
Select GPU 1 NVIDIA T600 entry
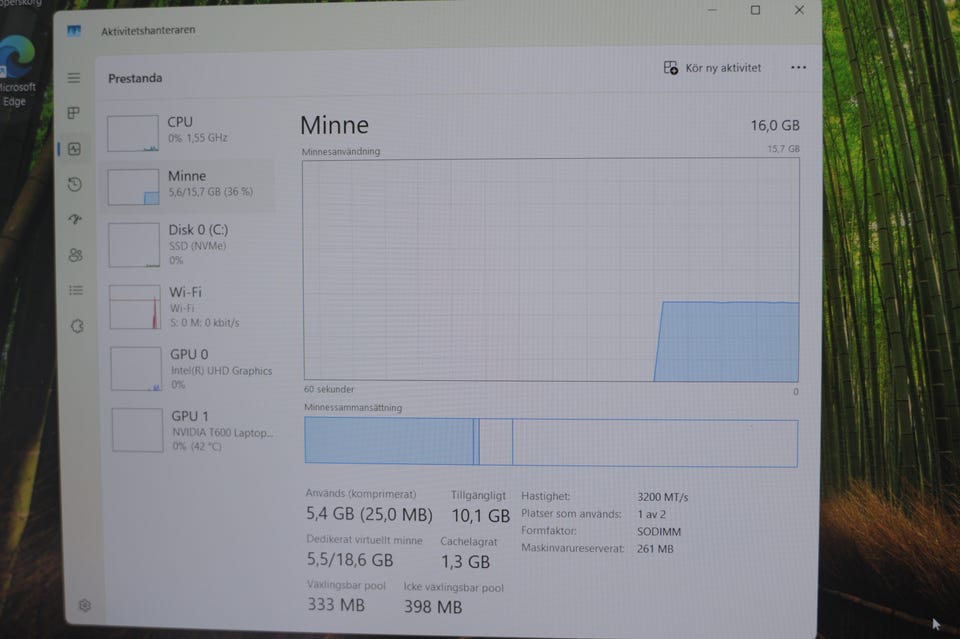click(x=192, y=430)
